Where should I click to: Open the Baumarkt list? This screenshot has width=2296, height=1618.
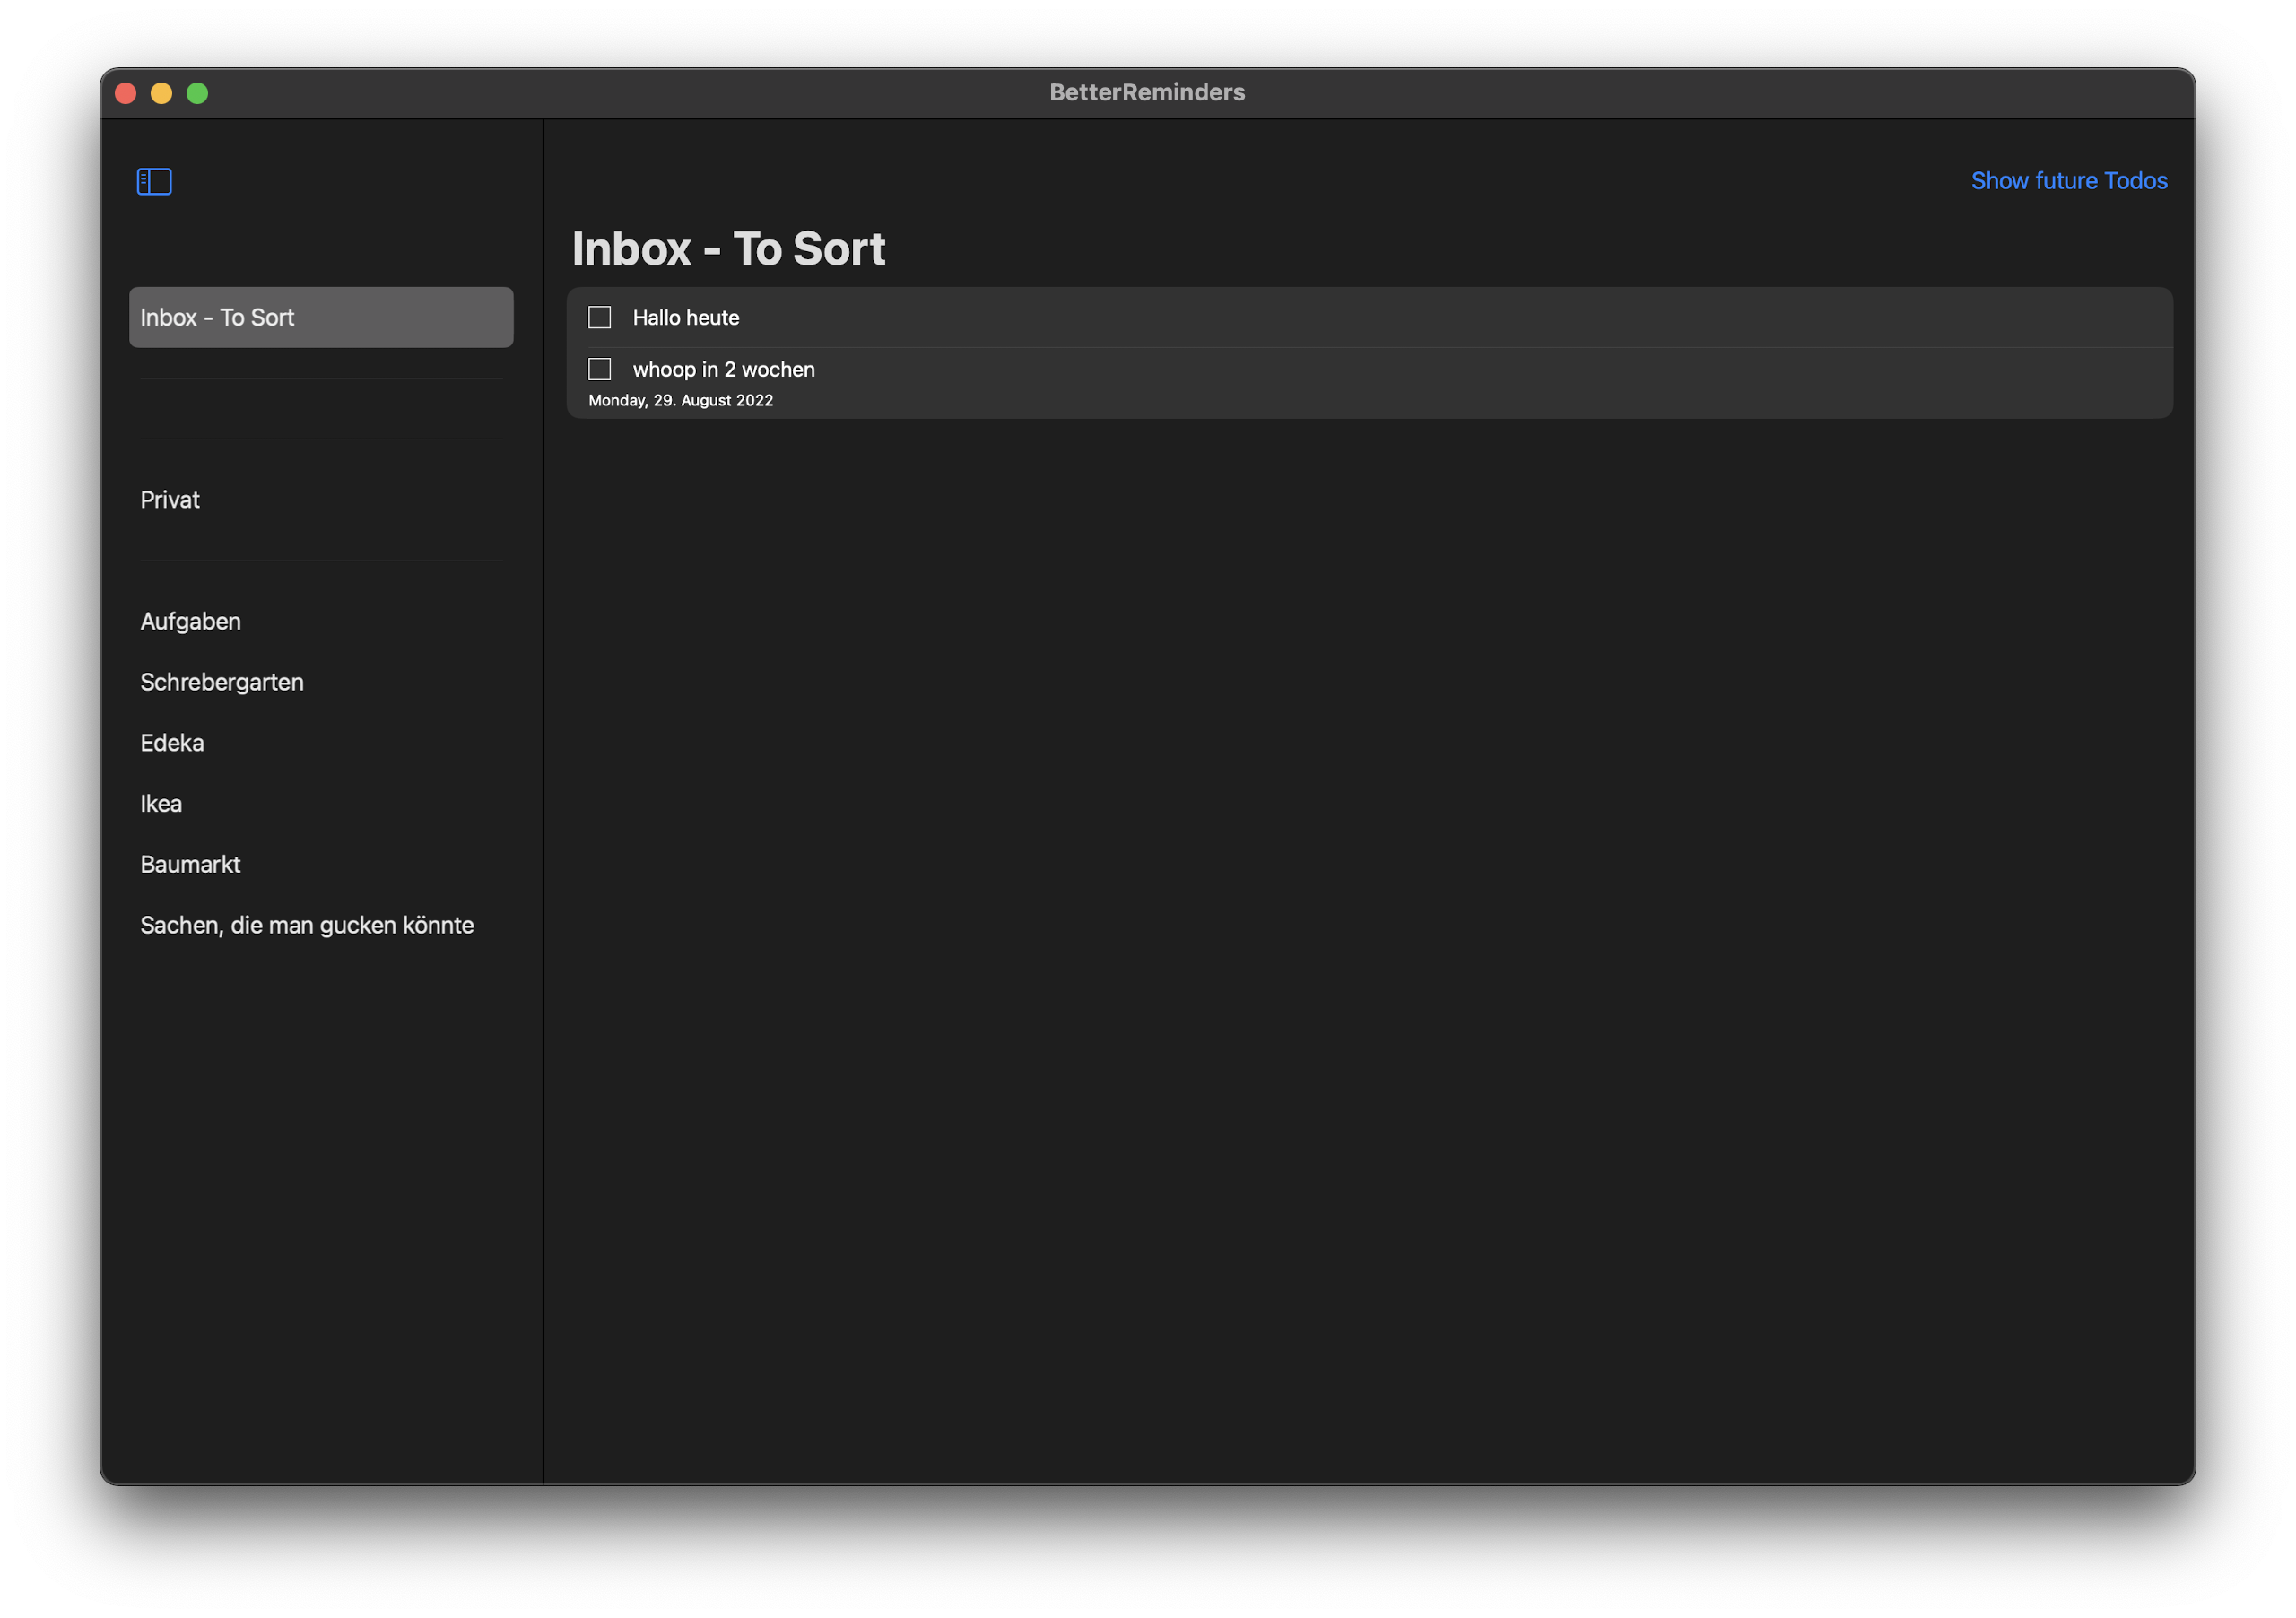pyautogui.click(x=190, y=864)
